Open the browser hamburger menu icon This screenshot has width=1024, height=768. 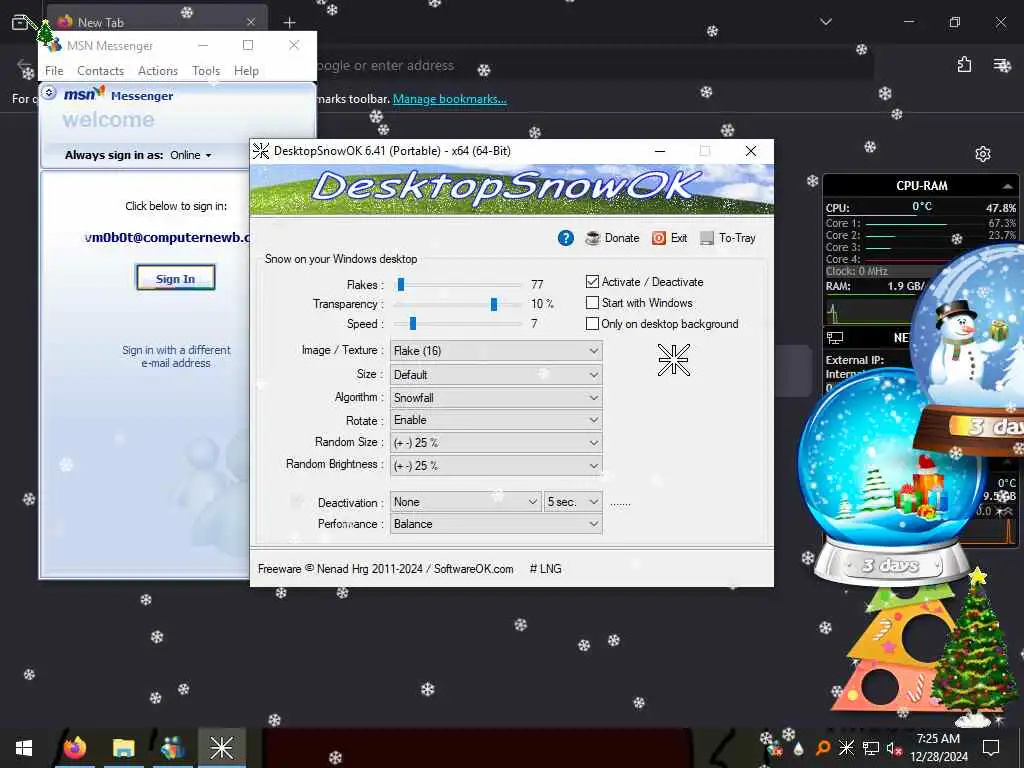point(1002,65)
